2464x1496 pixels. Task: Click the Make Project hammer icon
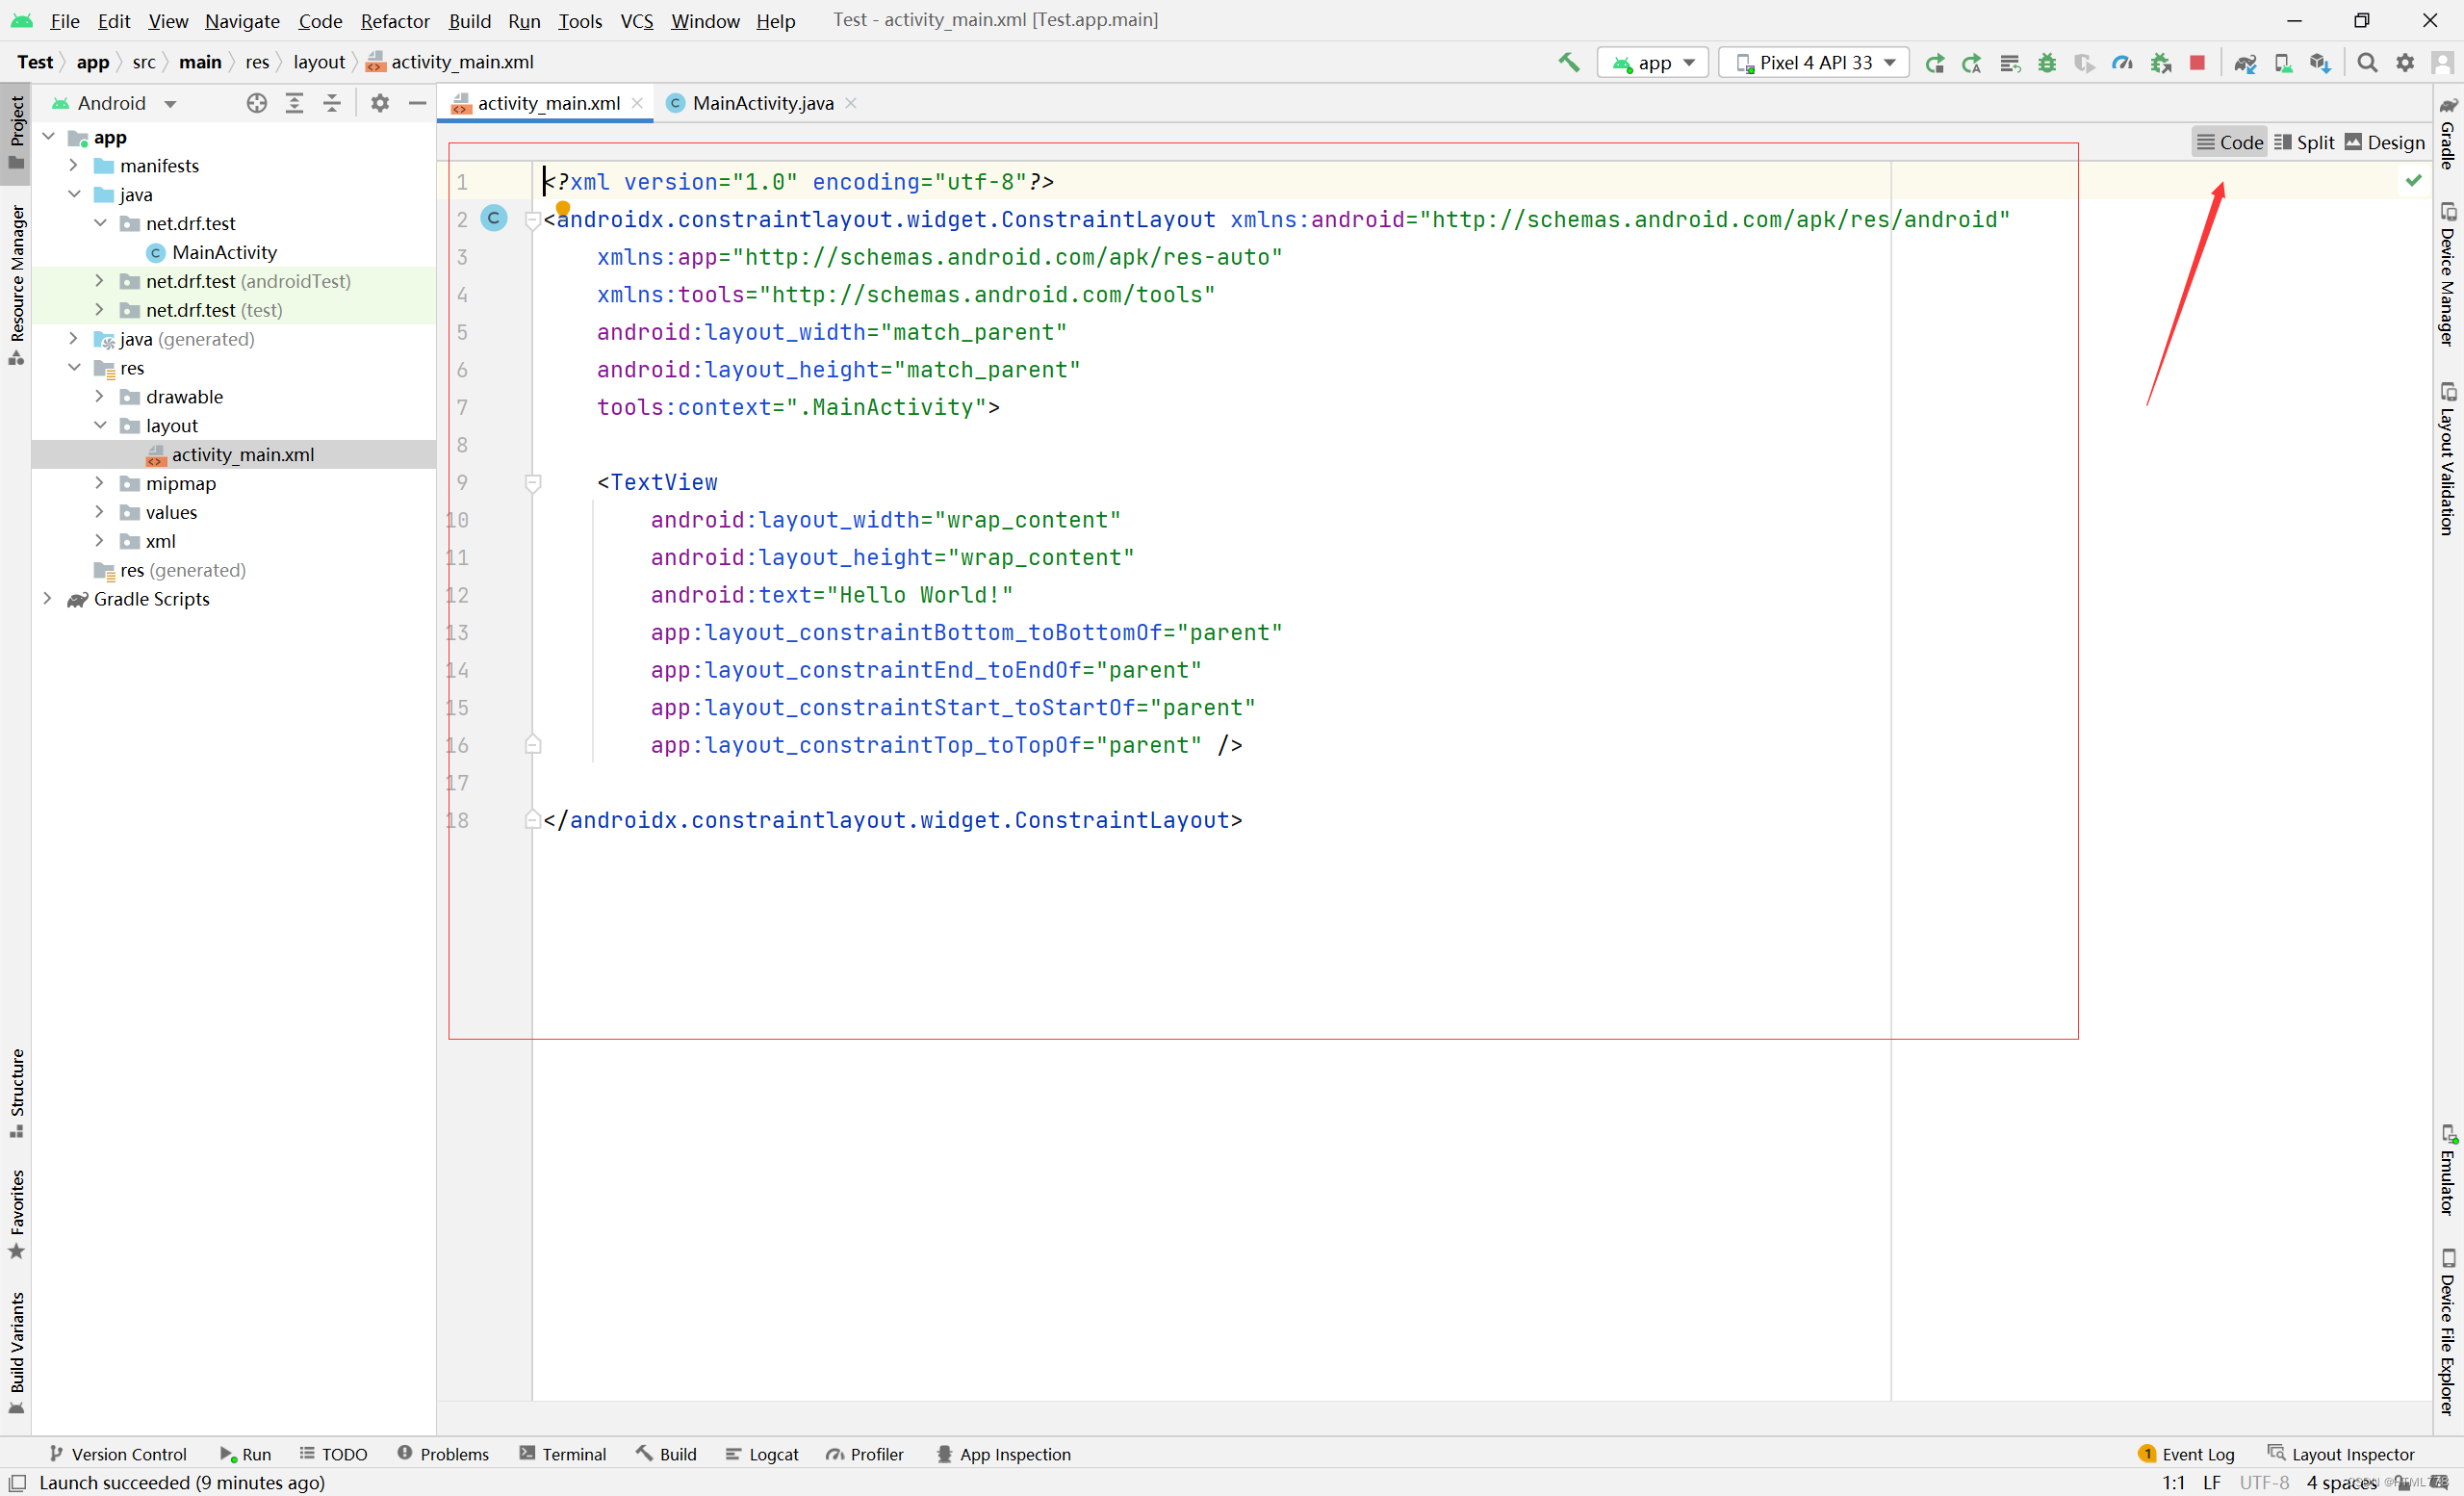click(1568, 62)
